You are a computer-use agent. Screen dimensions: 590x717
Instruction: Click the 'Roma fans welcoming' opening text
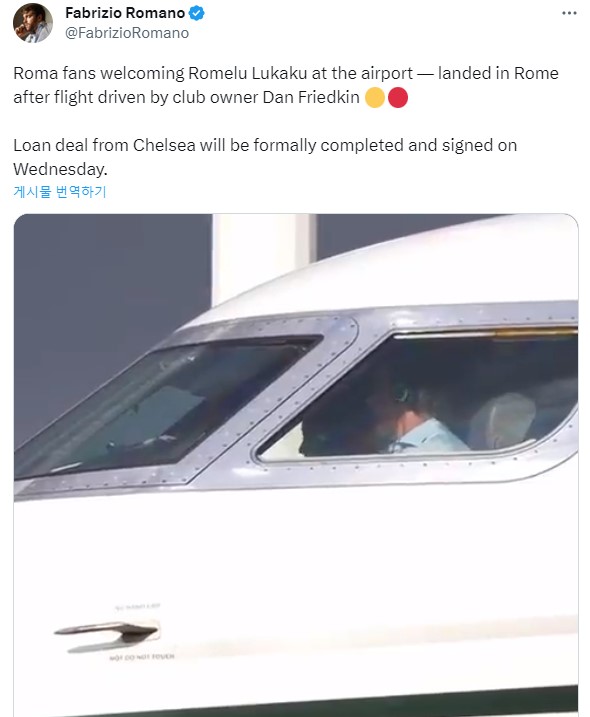(x=98, y=74)
